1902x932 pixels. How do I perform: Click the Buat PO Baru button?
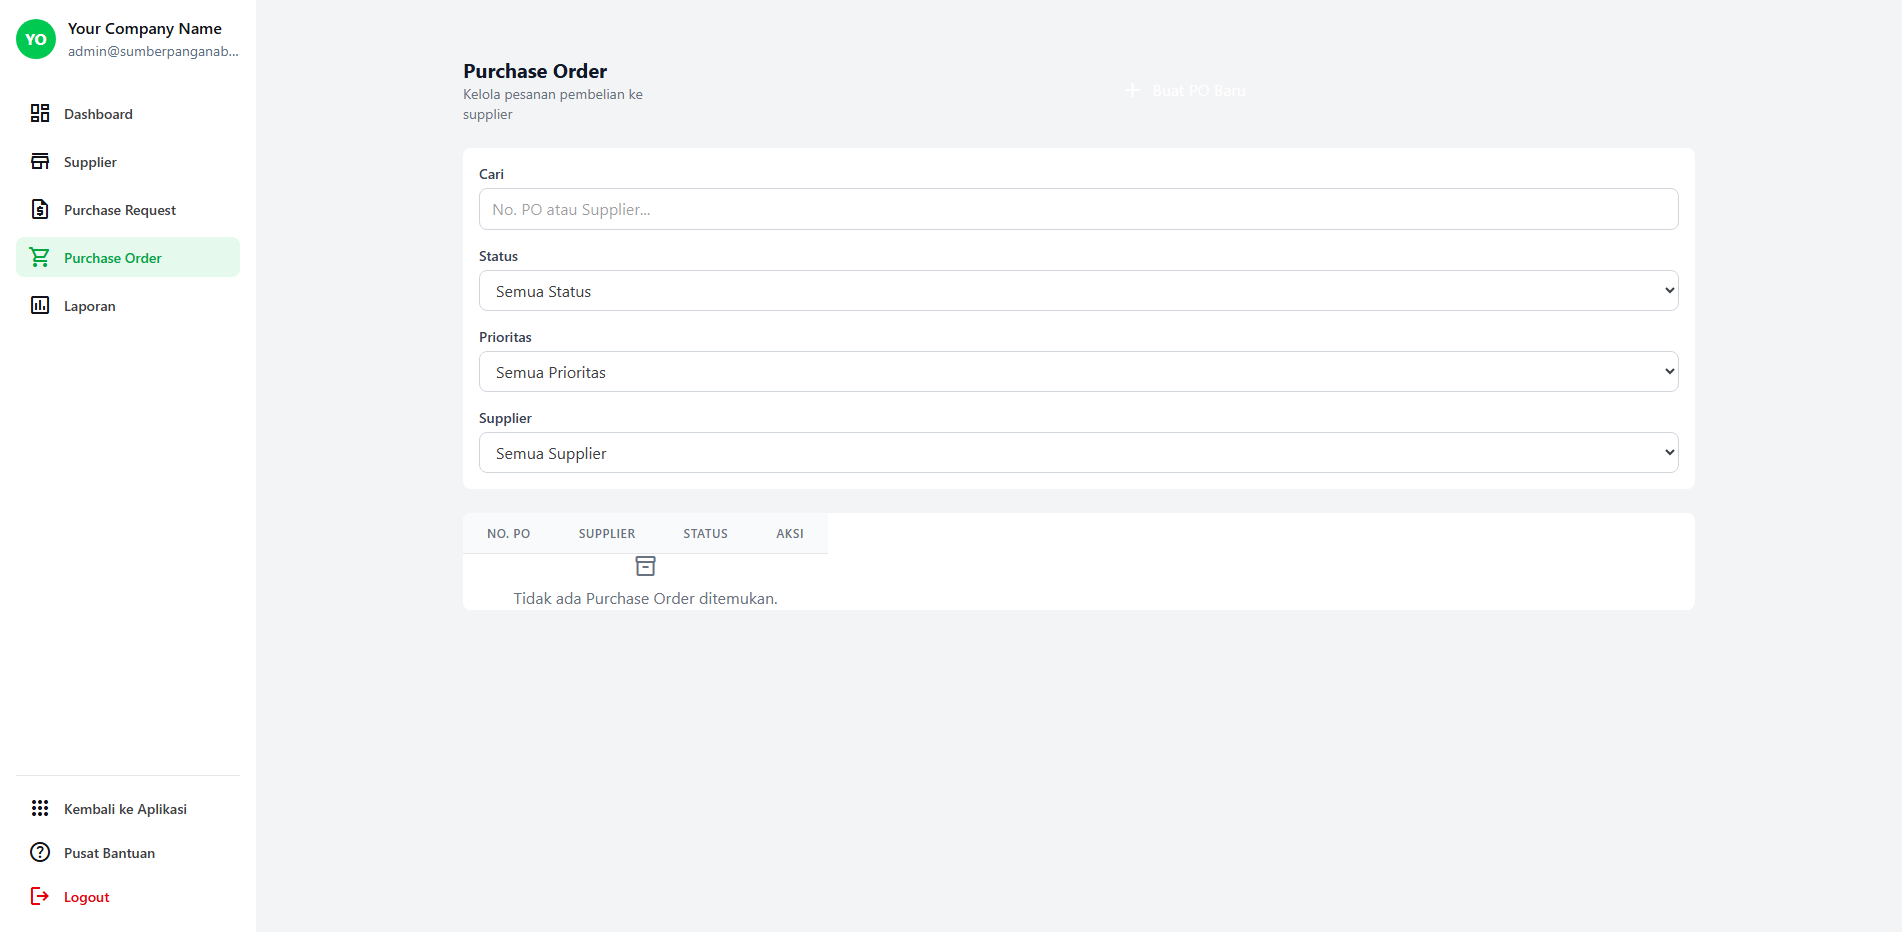coord(1185,90)
